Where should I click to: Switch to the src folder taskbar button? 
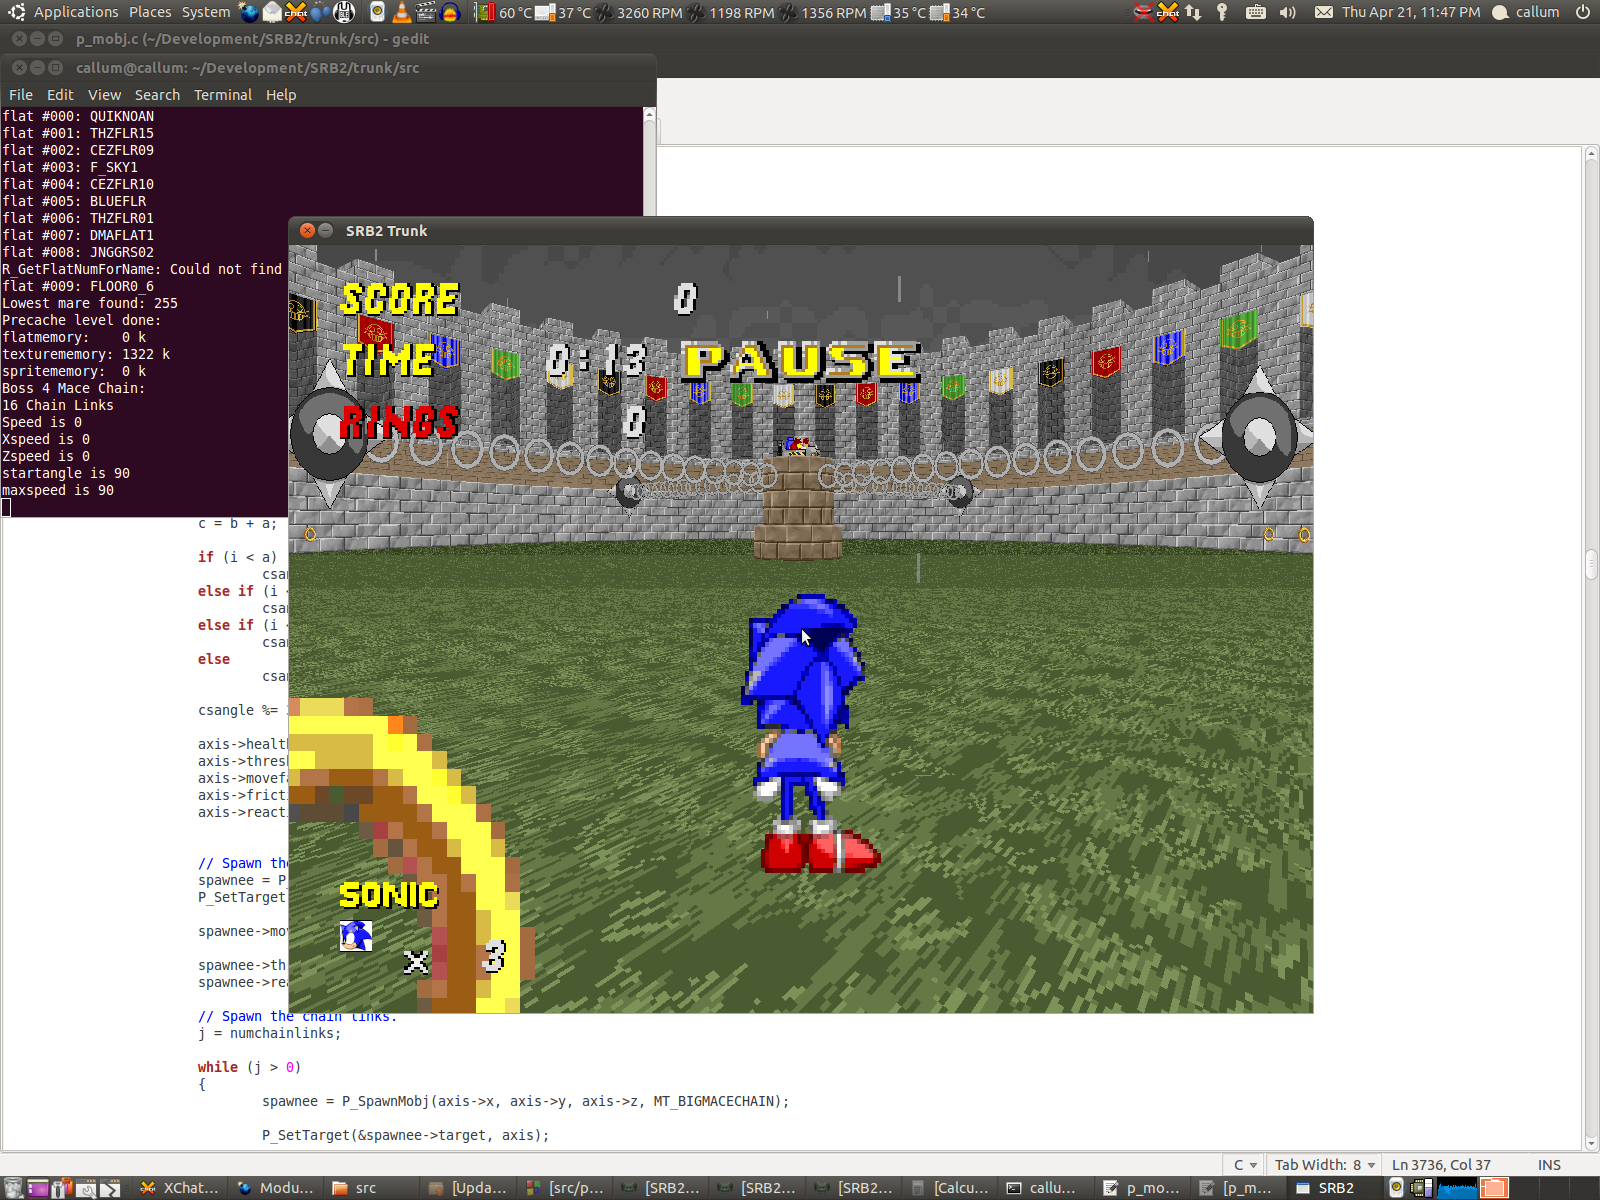tap(355, 1188)
